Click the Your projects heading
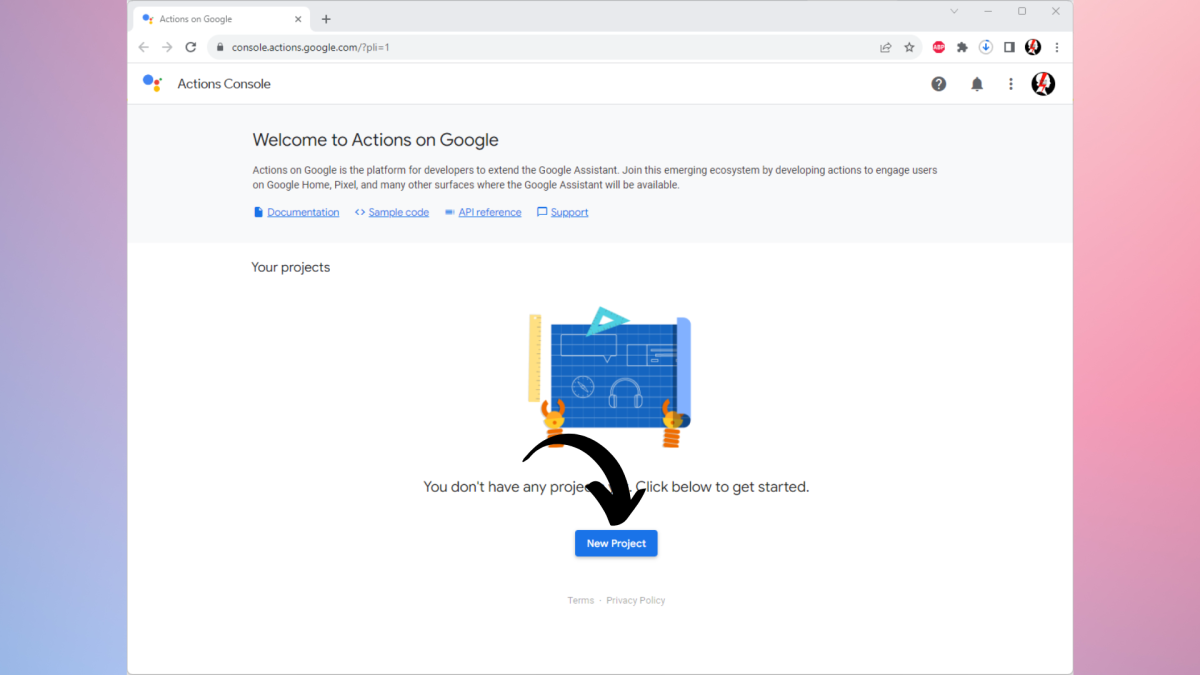Screen dimensions: 1200x675 (291, 267)
